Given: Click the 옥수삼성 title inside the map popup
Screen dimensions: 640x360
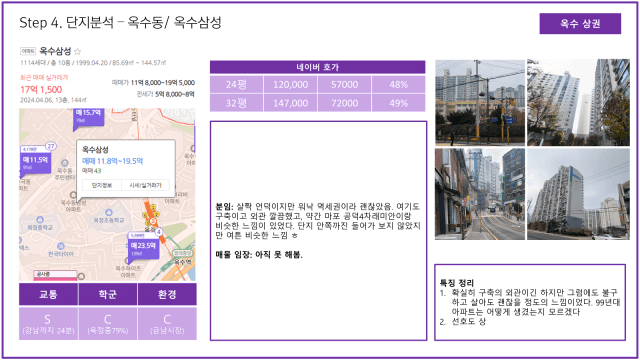Looking at the screenshot, I should coord(95,149).
